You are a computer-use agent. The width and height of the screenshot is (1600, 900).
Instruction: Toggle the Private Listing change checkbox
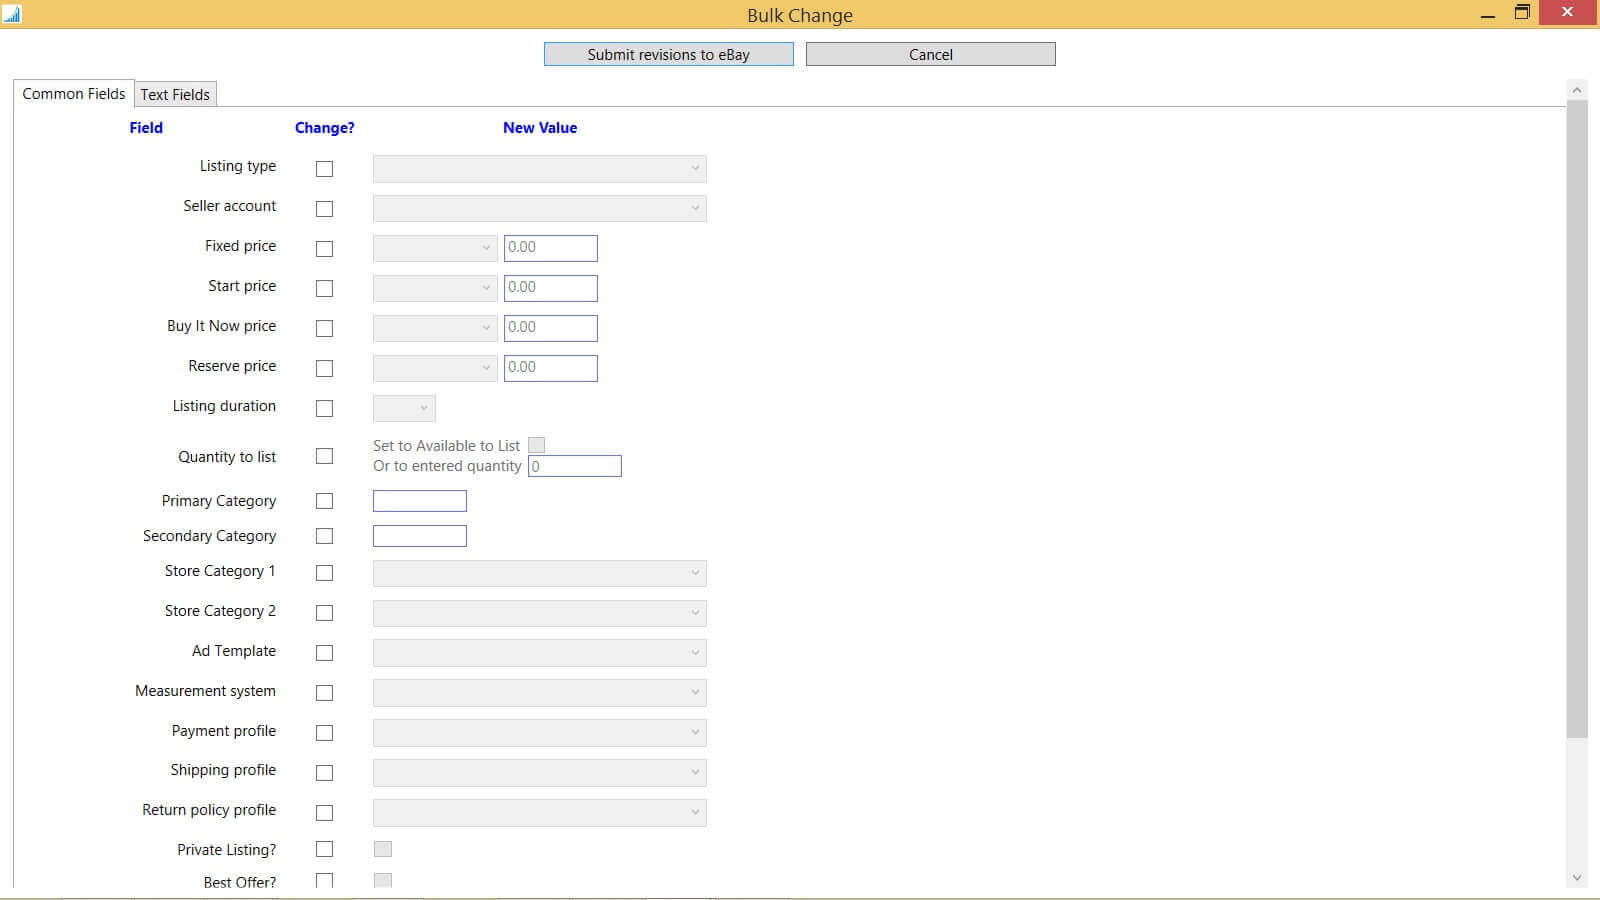[324, 849]
